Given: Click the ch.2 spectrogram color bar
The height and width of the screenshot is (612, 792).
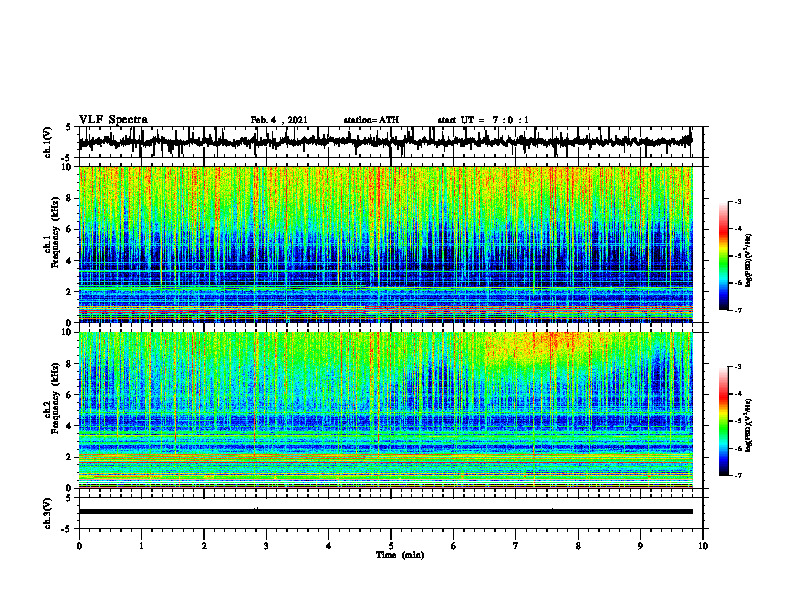Looking at the screenshot, I should tap(723, 421).
